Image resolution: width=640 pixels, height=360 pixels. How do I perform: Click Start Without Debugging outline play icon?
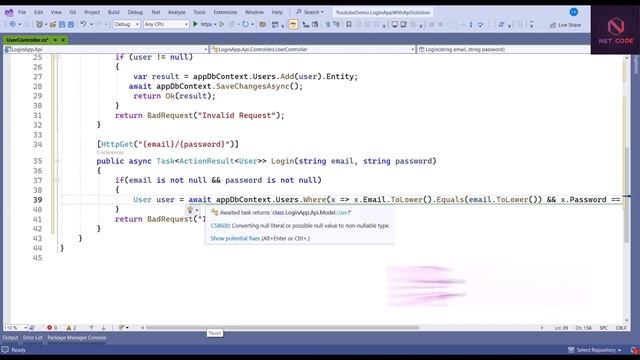coord(222,24)
